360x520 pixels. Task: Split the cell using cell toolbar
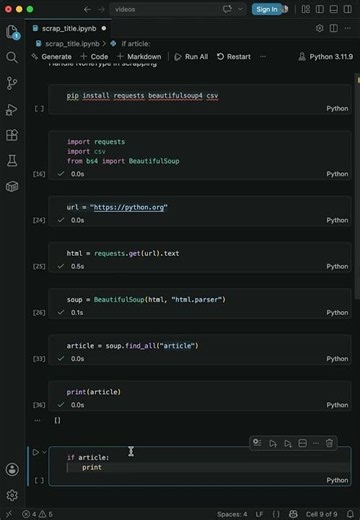(x=302, y=443)
